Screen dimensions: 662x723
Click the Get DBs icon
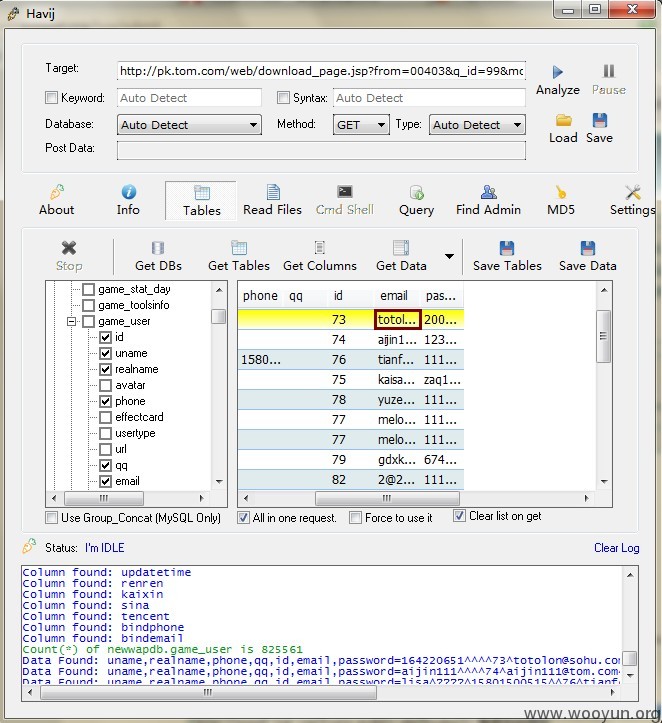[158, 248]
